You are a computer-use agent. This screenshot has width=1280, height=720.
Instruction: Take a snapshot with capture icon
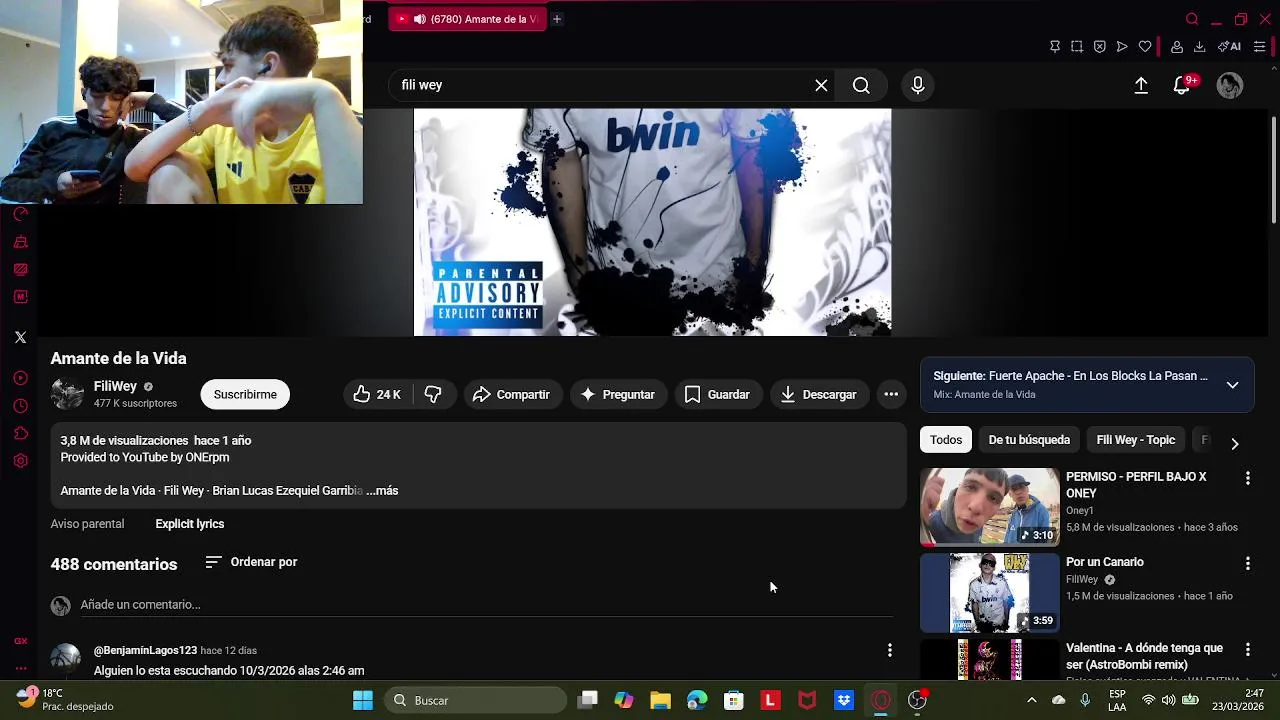point(1077,46)
